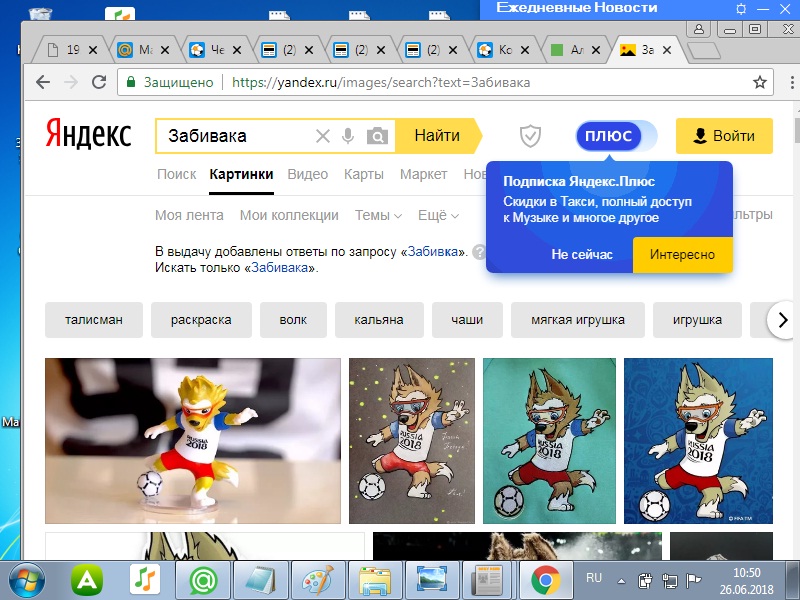Click the question mark help icon
The height and width of the screenshot is (600, 800).
point(479,252)
